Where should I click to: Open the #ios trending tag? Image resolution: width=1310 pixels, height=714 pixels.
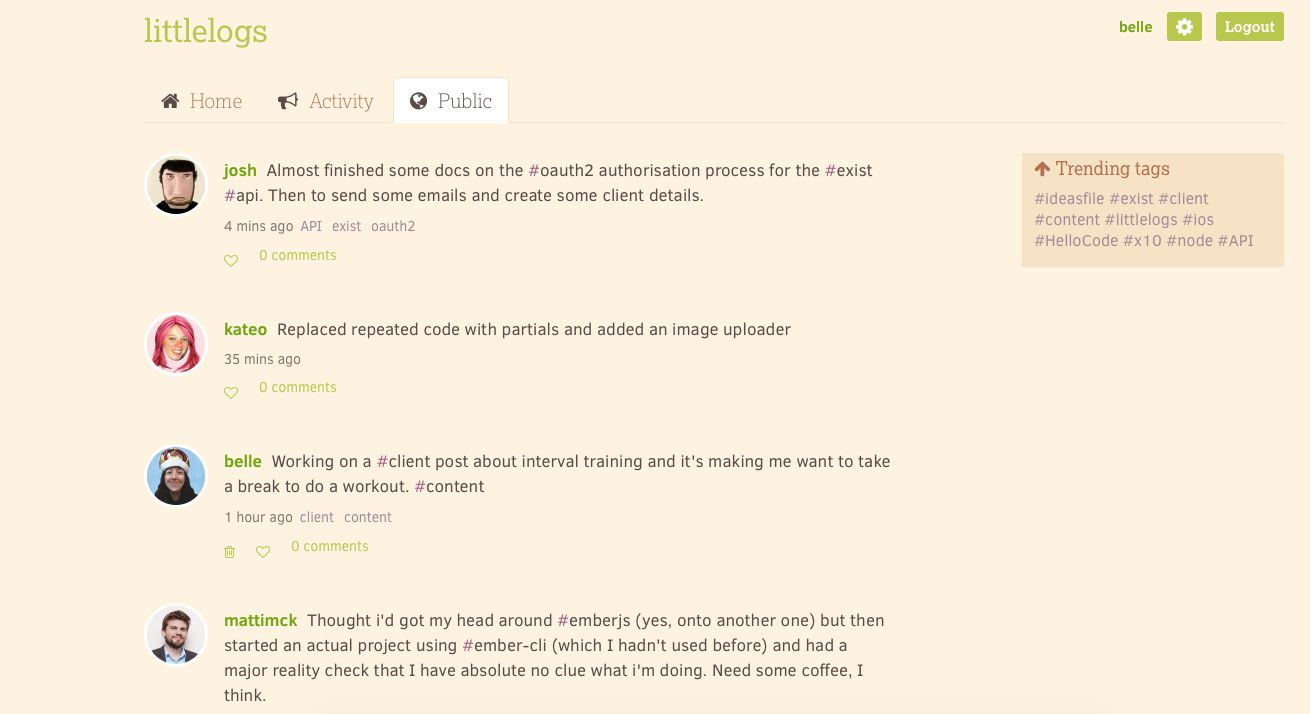pyautogui.click(x=1198, y=220)
